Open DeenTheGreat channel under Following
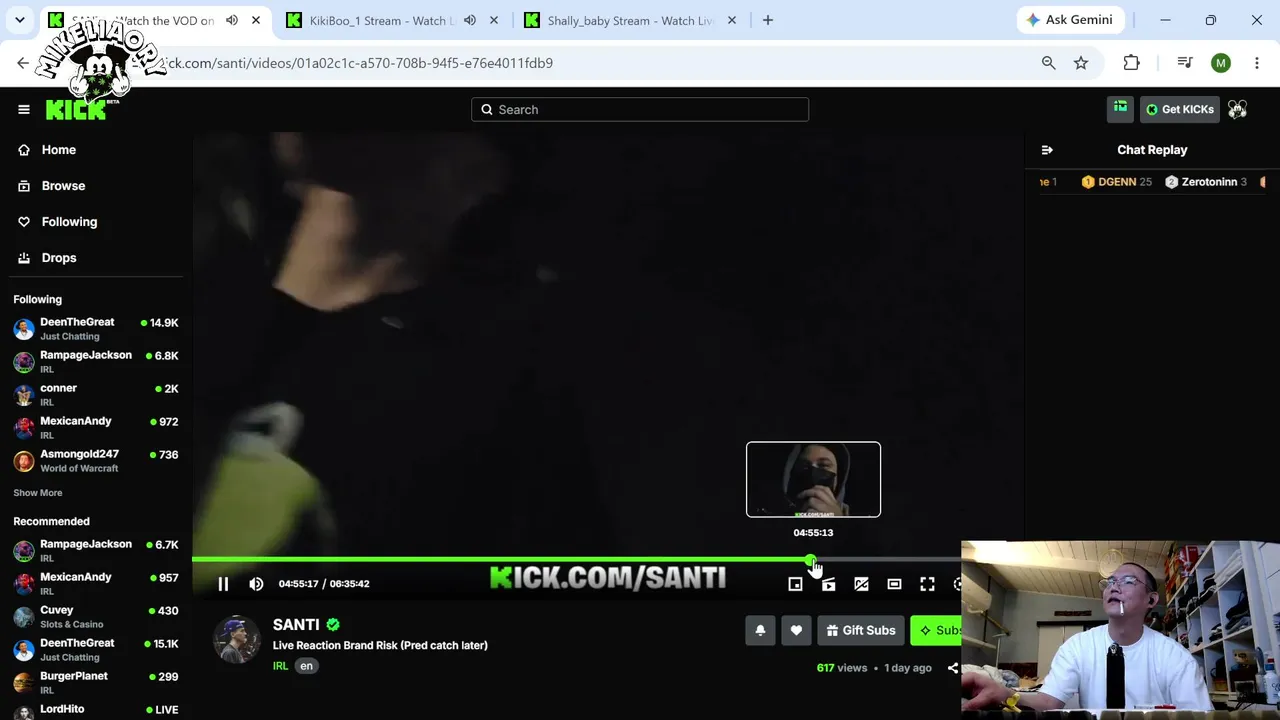Viewport: 1280px width, 720px height. 96,329
